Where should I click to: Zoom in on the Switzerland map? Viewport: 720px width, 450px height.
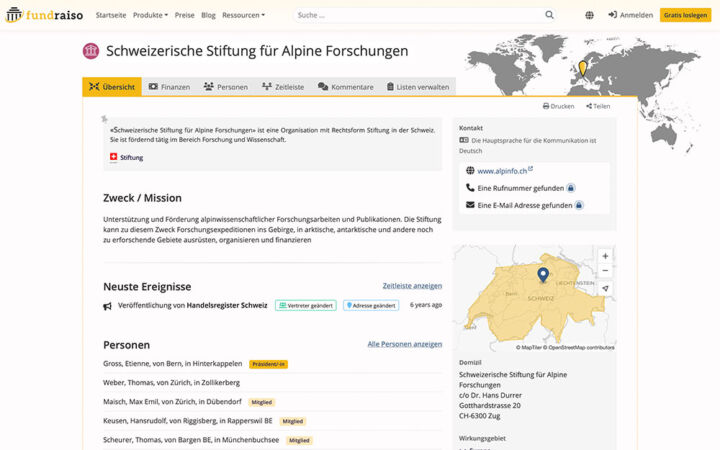(605, 256)
